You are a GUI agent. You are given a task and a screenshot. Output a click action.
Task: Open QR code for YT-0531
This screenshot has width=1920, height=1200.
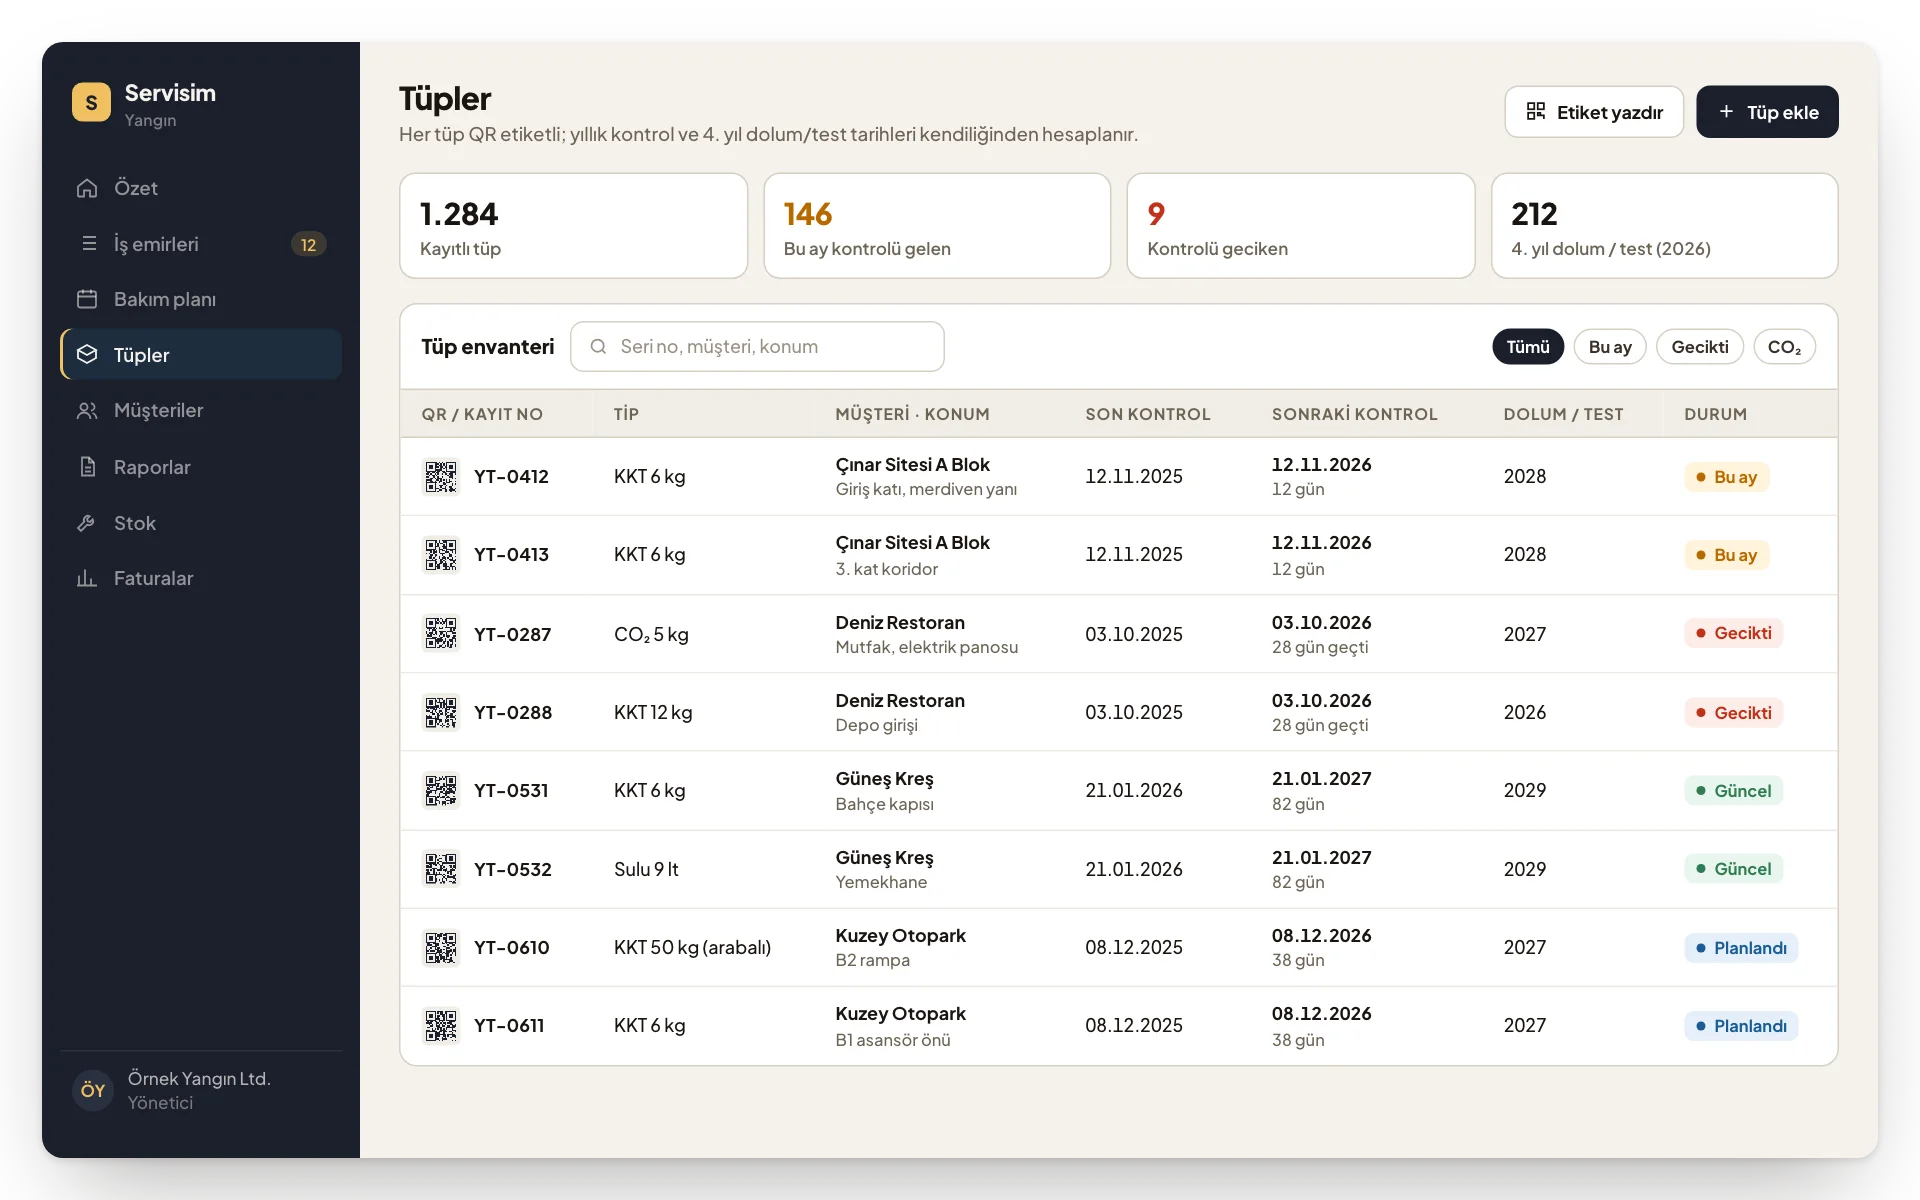coord(441,790)
